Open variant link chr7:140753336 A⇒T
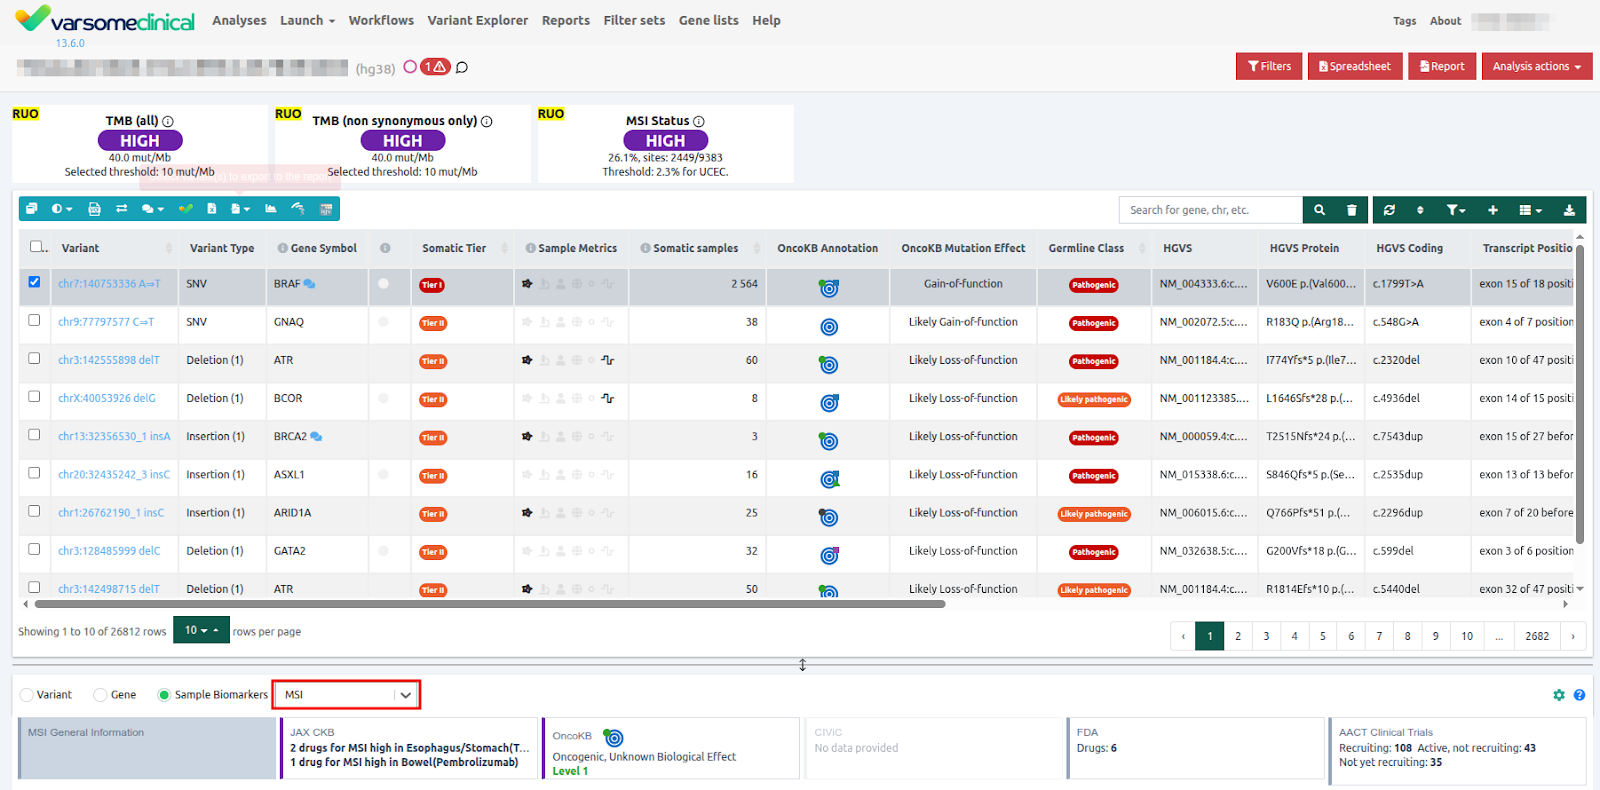Screen dimensions: 1600x790 tap(109, 284)
